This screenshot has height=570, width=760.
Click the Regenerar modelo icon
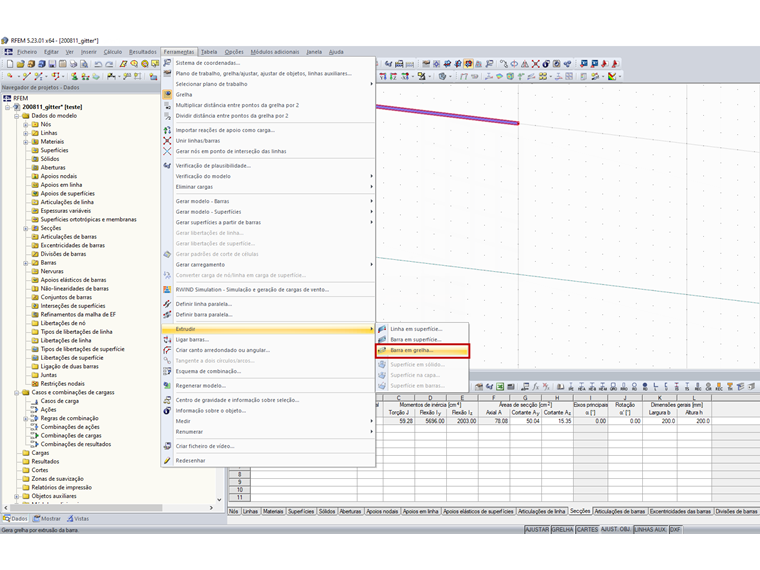[167, 386]
